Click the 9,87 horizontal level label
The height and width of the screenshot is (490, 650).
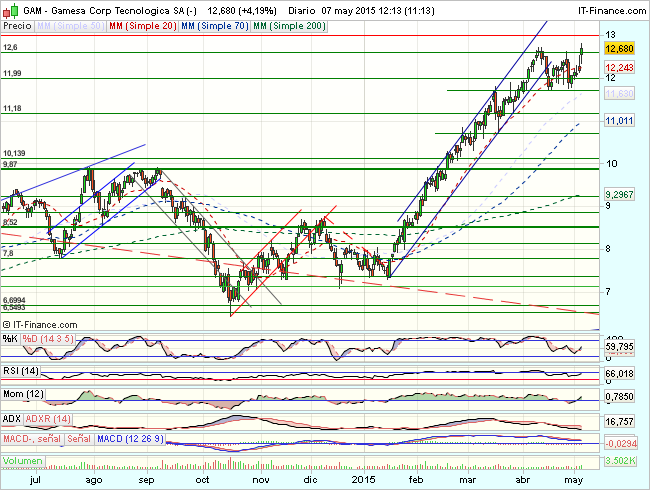coord(10,164)
